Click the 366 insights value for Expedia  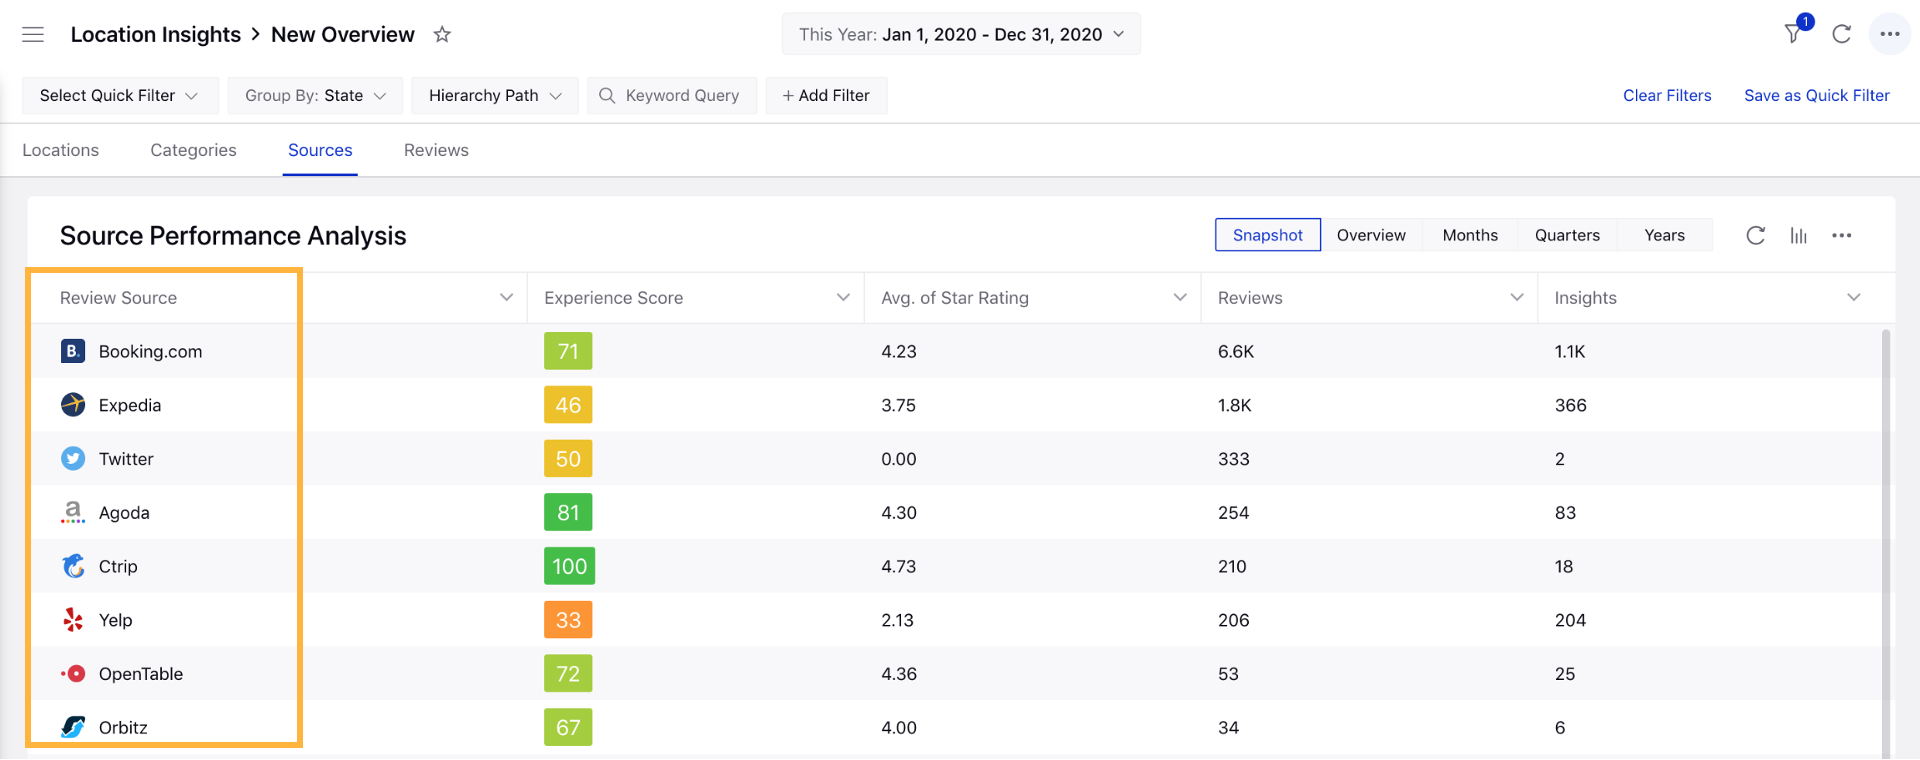click(1570, 406)
